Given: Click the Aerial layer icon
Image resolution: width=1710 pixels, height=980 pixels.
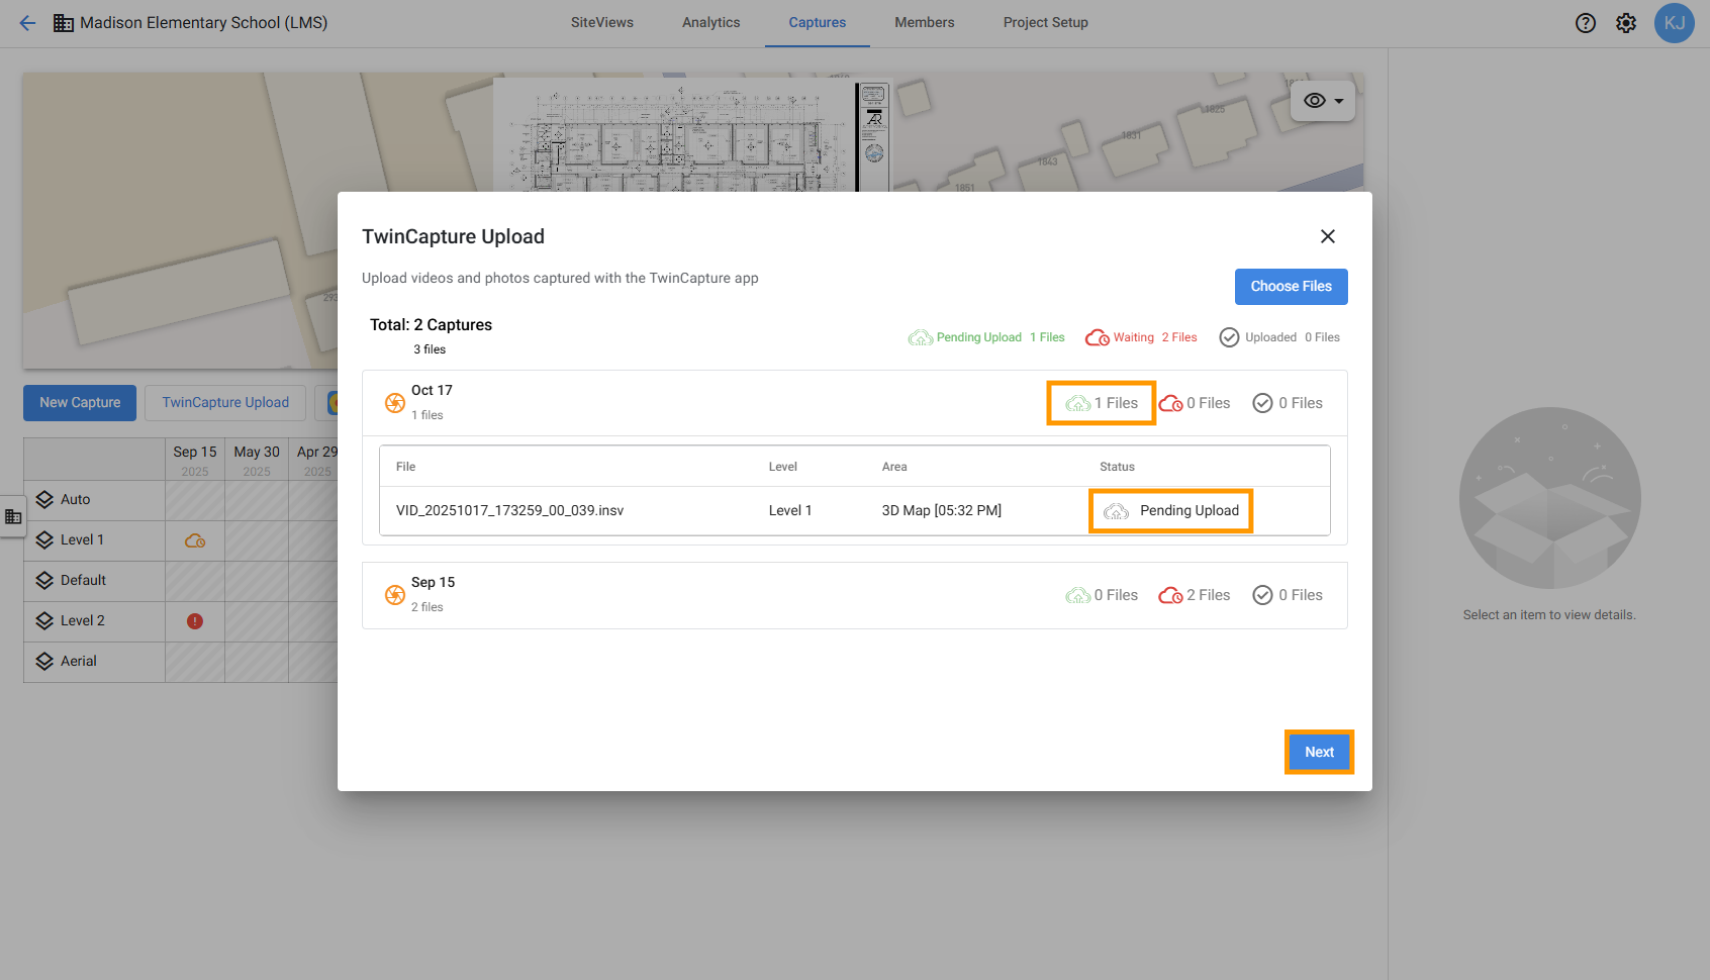Looking at the screenshot, I should tap(45, 662).
